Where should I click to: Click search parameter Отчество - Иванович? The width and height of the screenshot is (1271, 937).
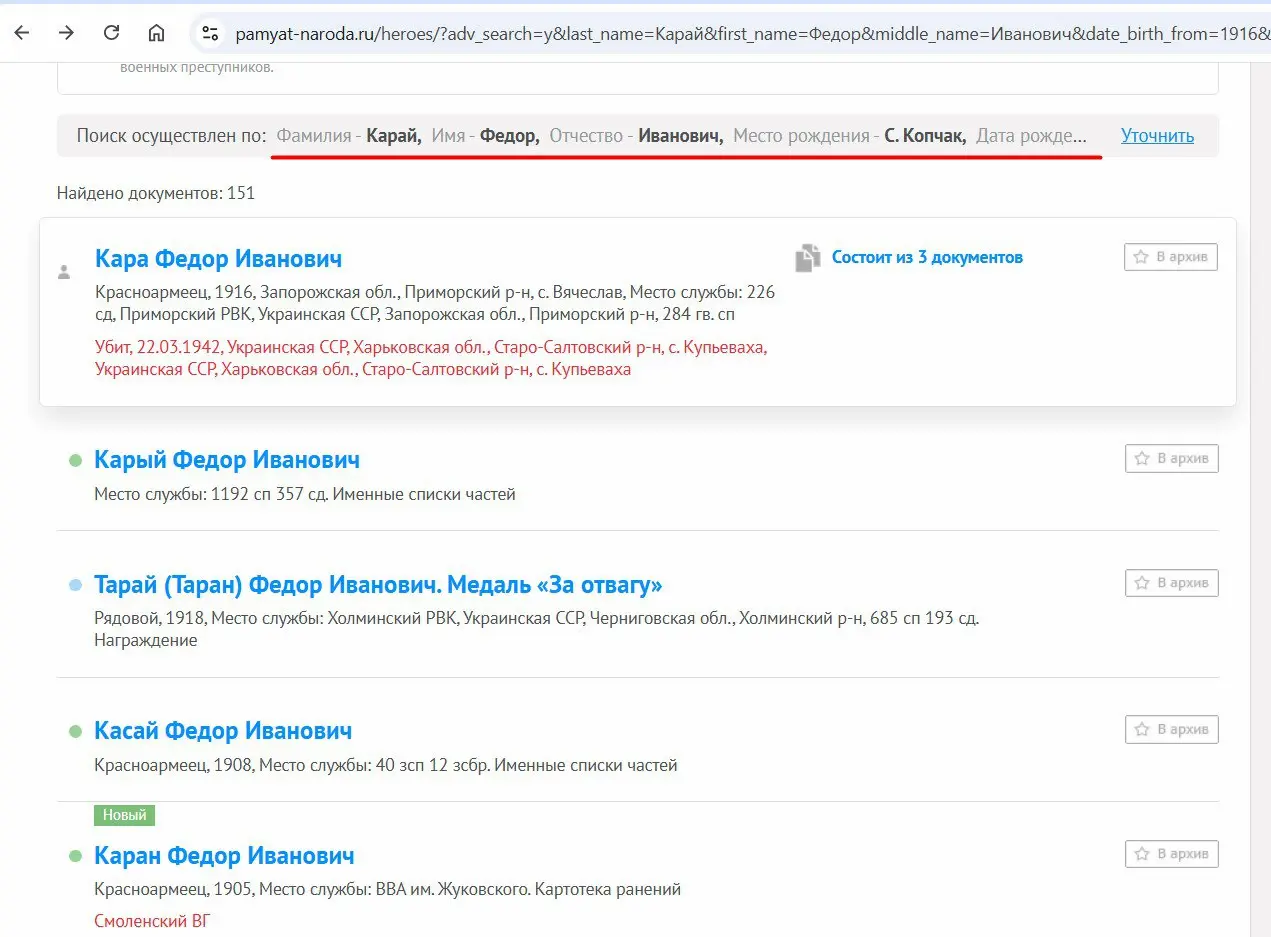(637, 136)
